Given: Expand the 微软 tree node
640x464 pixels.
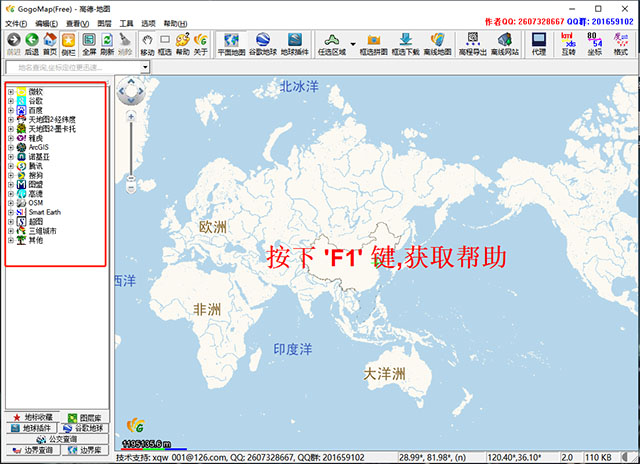Looking at the screenshot, I should pyautogui.click(x=11, y=92).
